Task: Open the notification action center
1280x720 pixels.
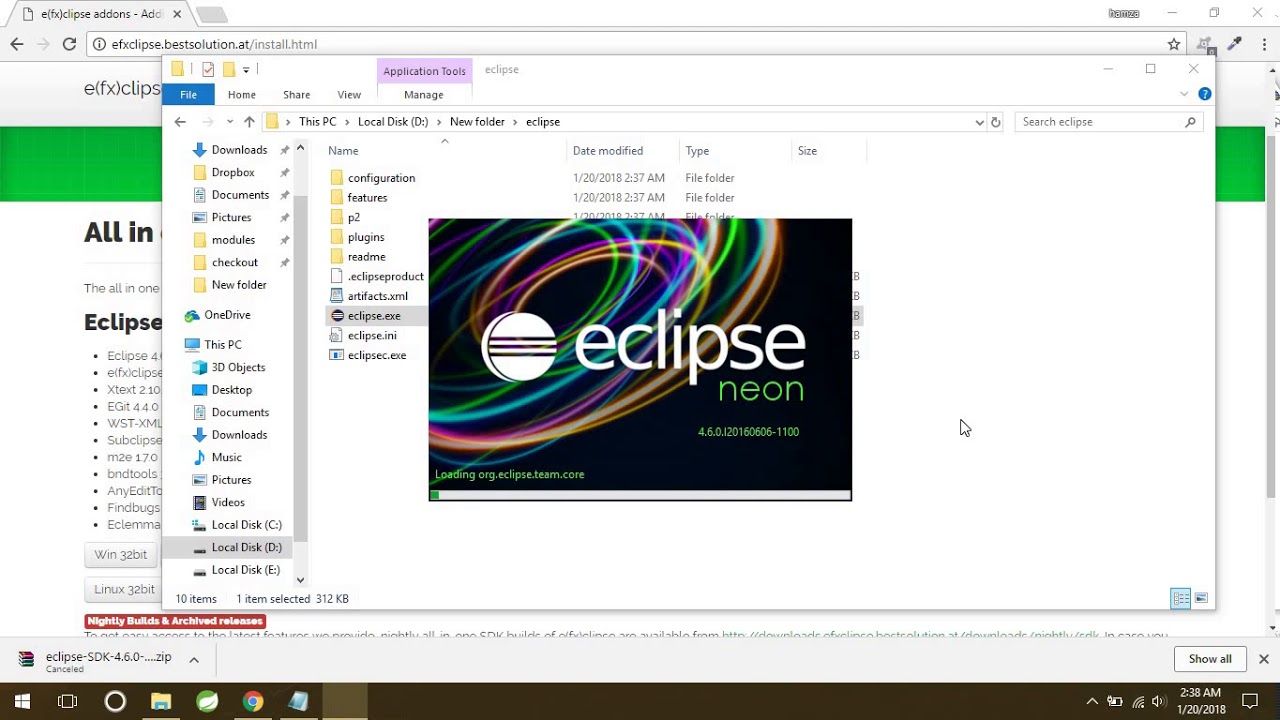Action: point(1250,701)
